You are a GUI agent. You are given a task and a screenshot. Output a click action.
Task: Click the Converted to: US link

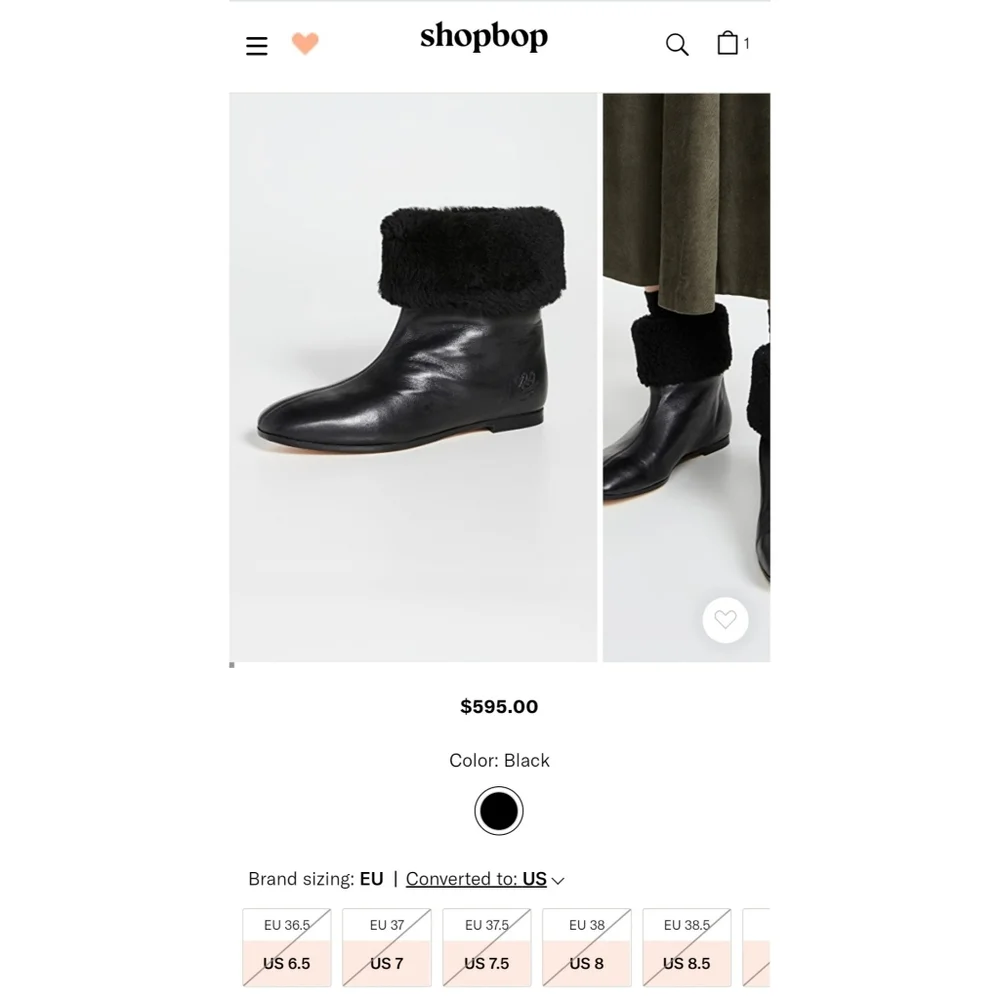[x=476, y=879]
